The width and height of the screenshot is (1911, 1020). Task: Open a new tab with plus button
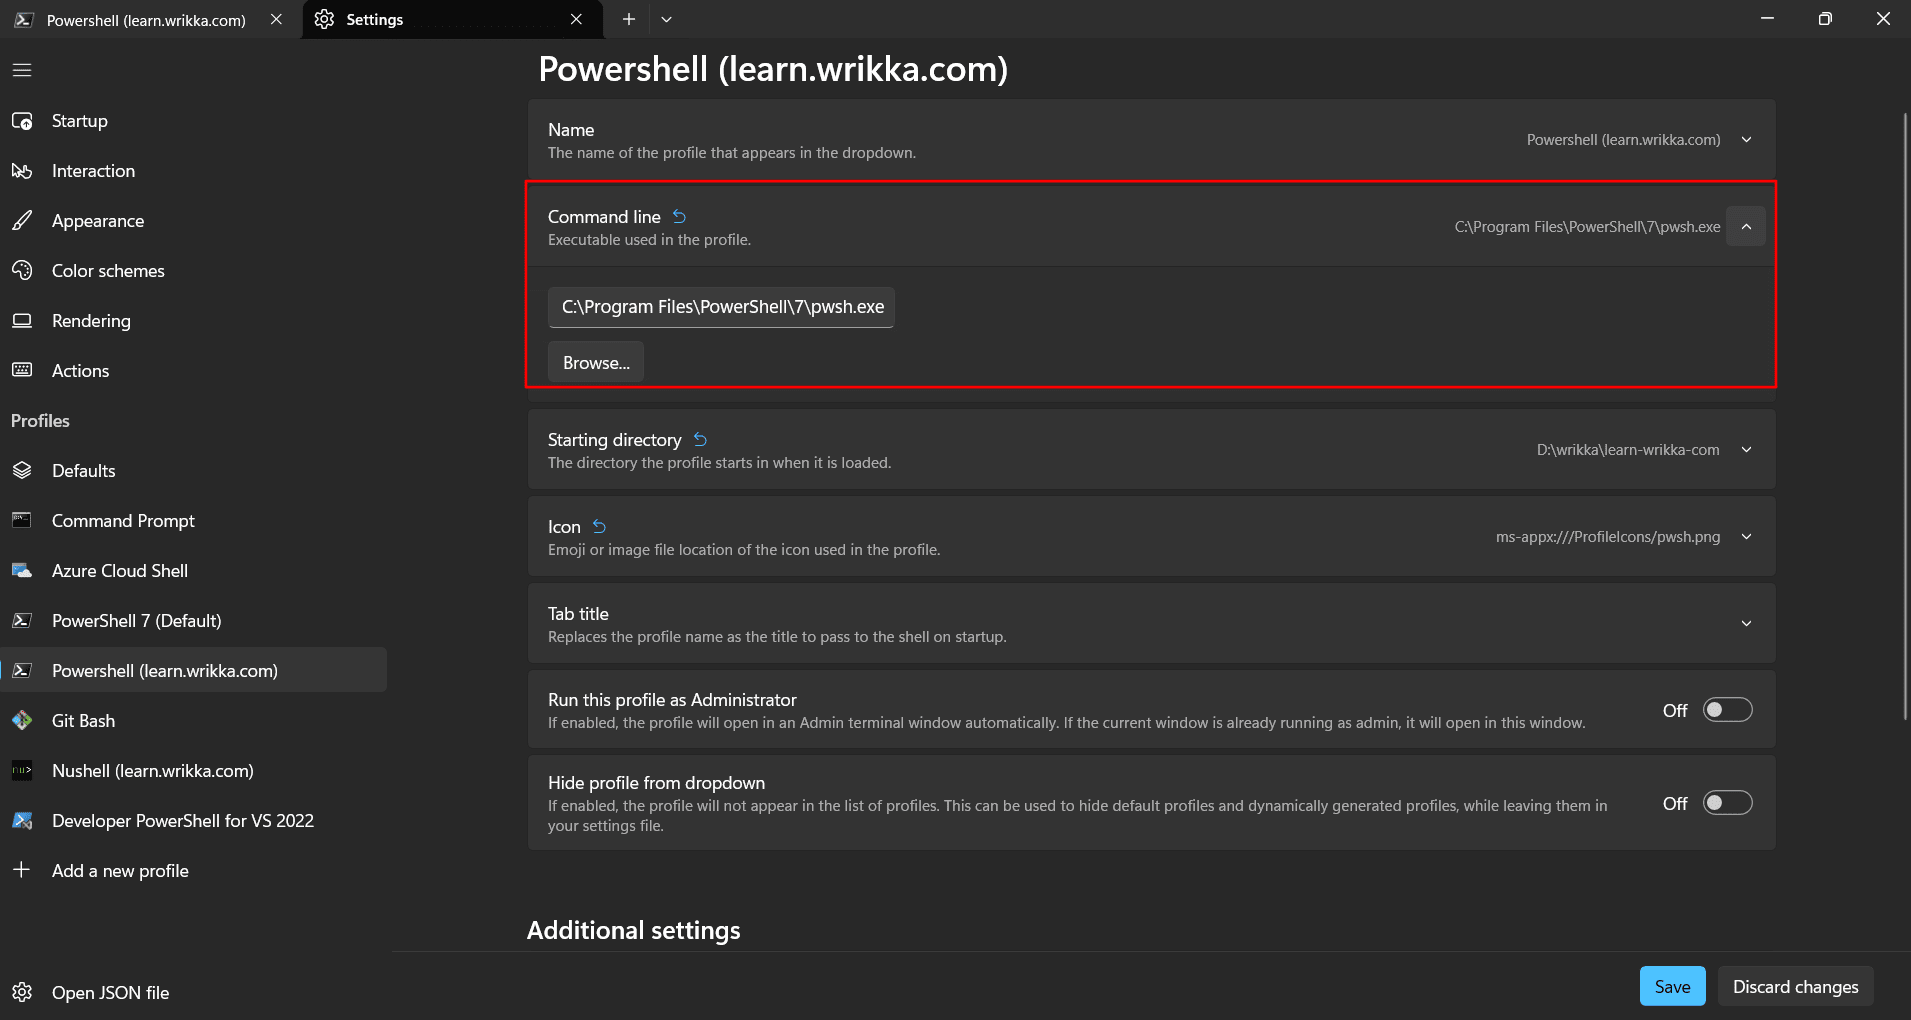[629, 19]
